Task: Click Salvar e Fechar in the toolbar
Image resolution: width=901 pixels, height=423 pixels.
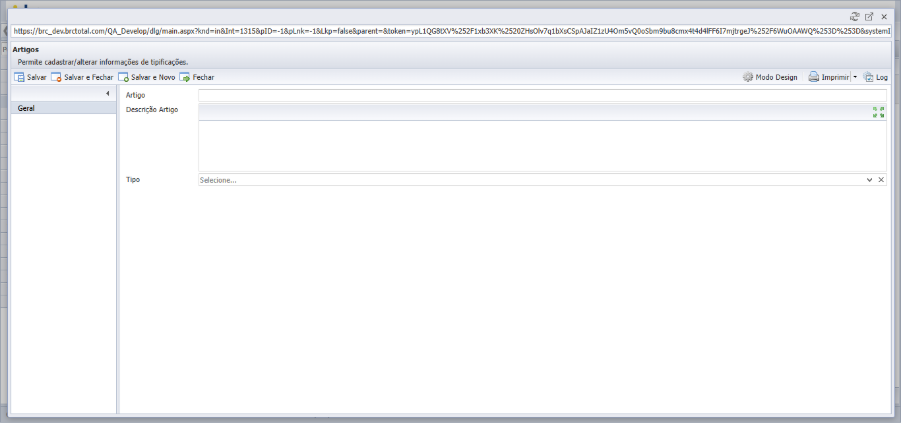Action: (82, 77)
